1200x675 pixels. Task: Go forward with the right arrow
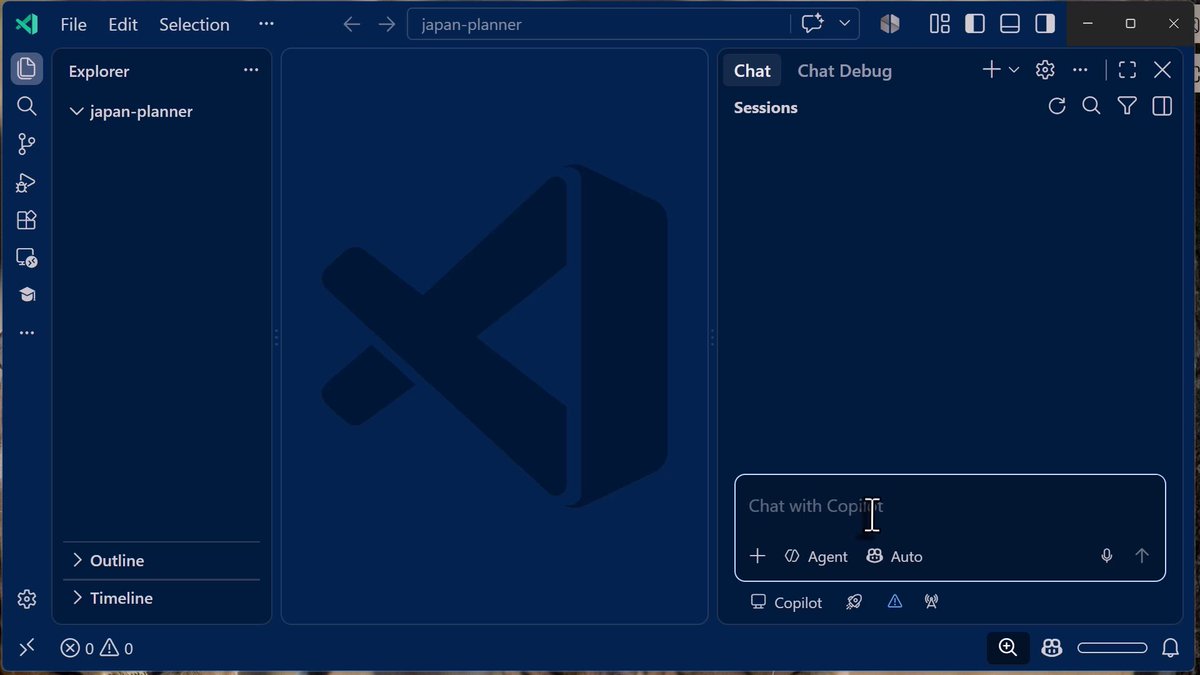pos(387,24)
